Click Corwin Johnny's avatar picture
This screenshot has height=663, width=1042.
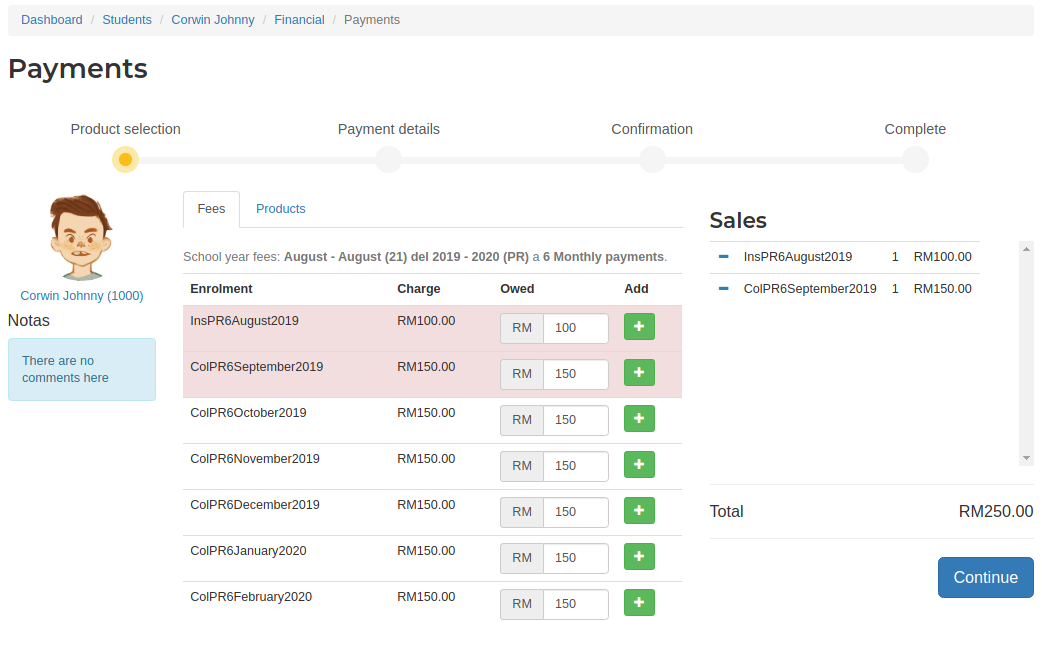(81, 238)
